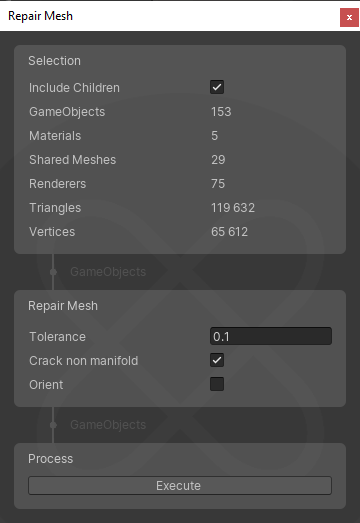This screenshot has height=523, width=360.
Task: Uncheck the Include Children checkbox
Action: point(217,87)
